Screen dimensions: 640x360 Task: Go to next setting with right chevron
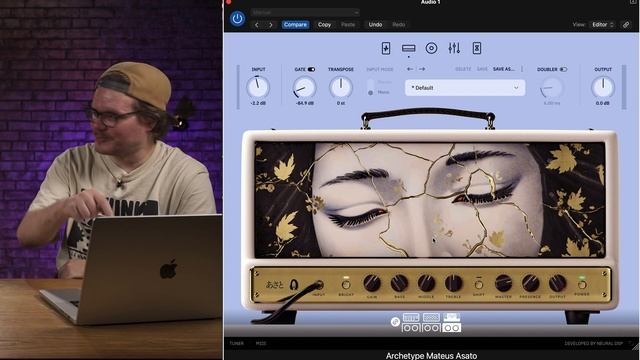271,25
